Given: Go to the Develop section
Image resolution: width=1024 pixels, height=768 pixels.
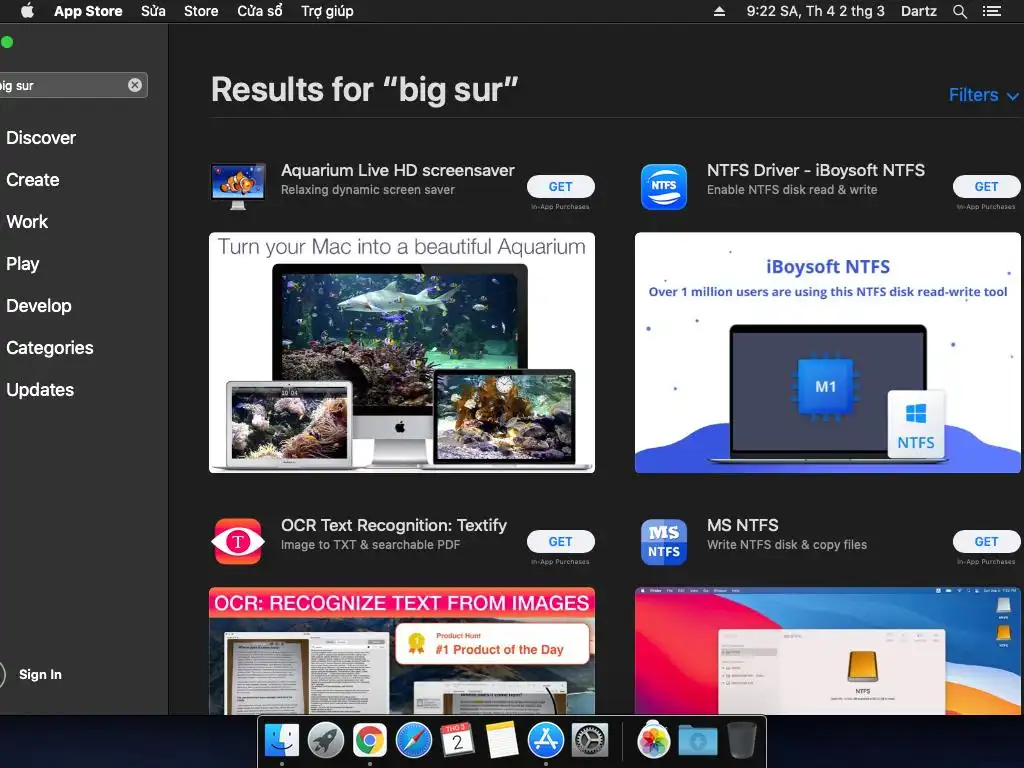Looking at the screenshot, I should 39,306.
